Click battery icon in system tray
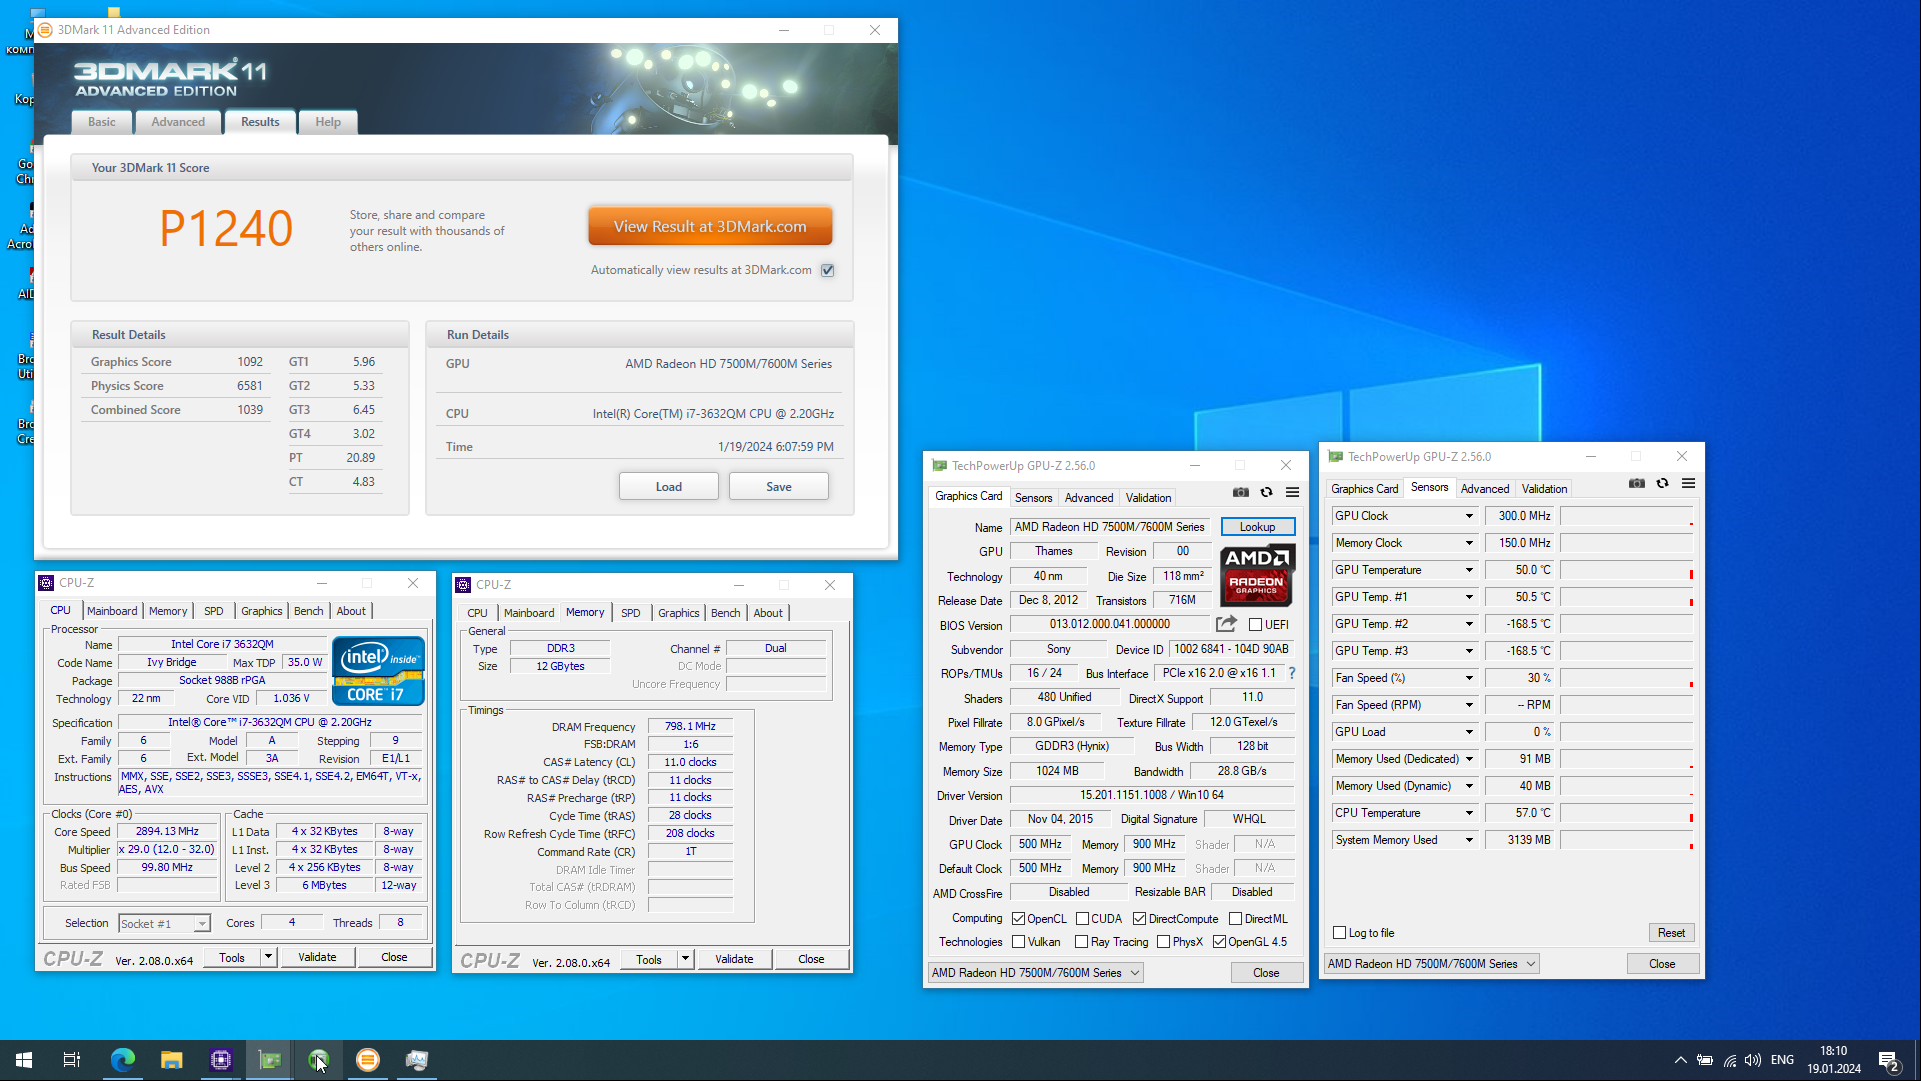 click(x=1705, y=1060)
